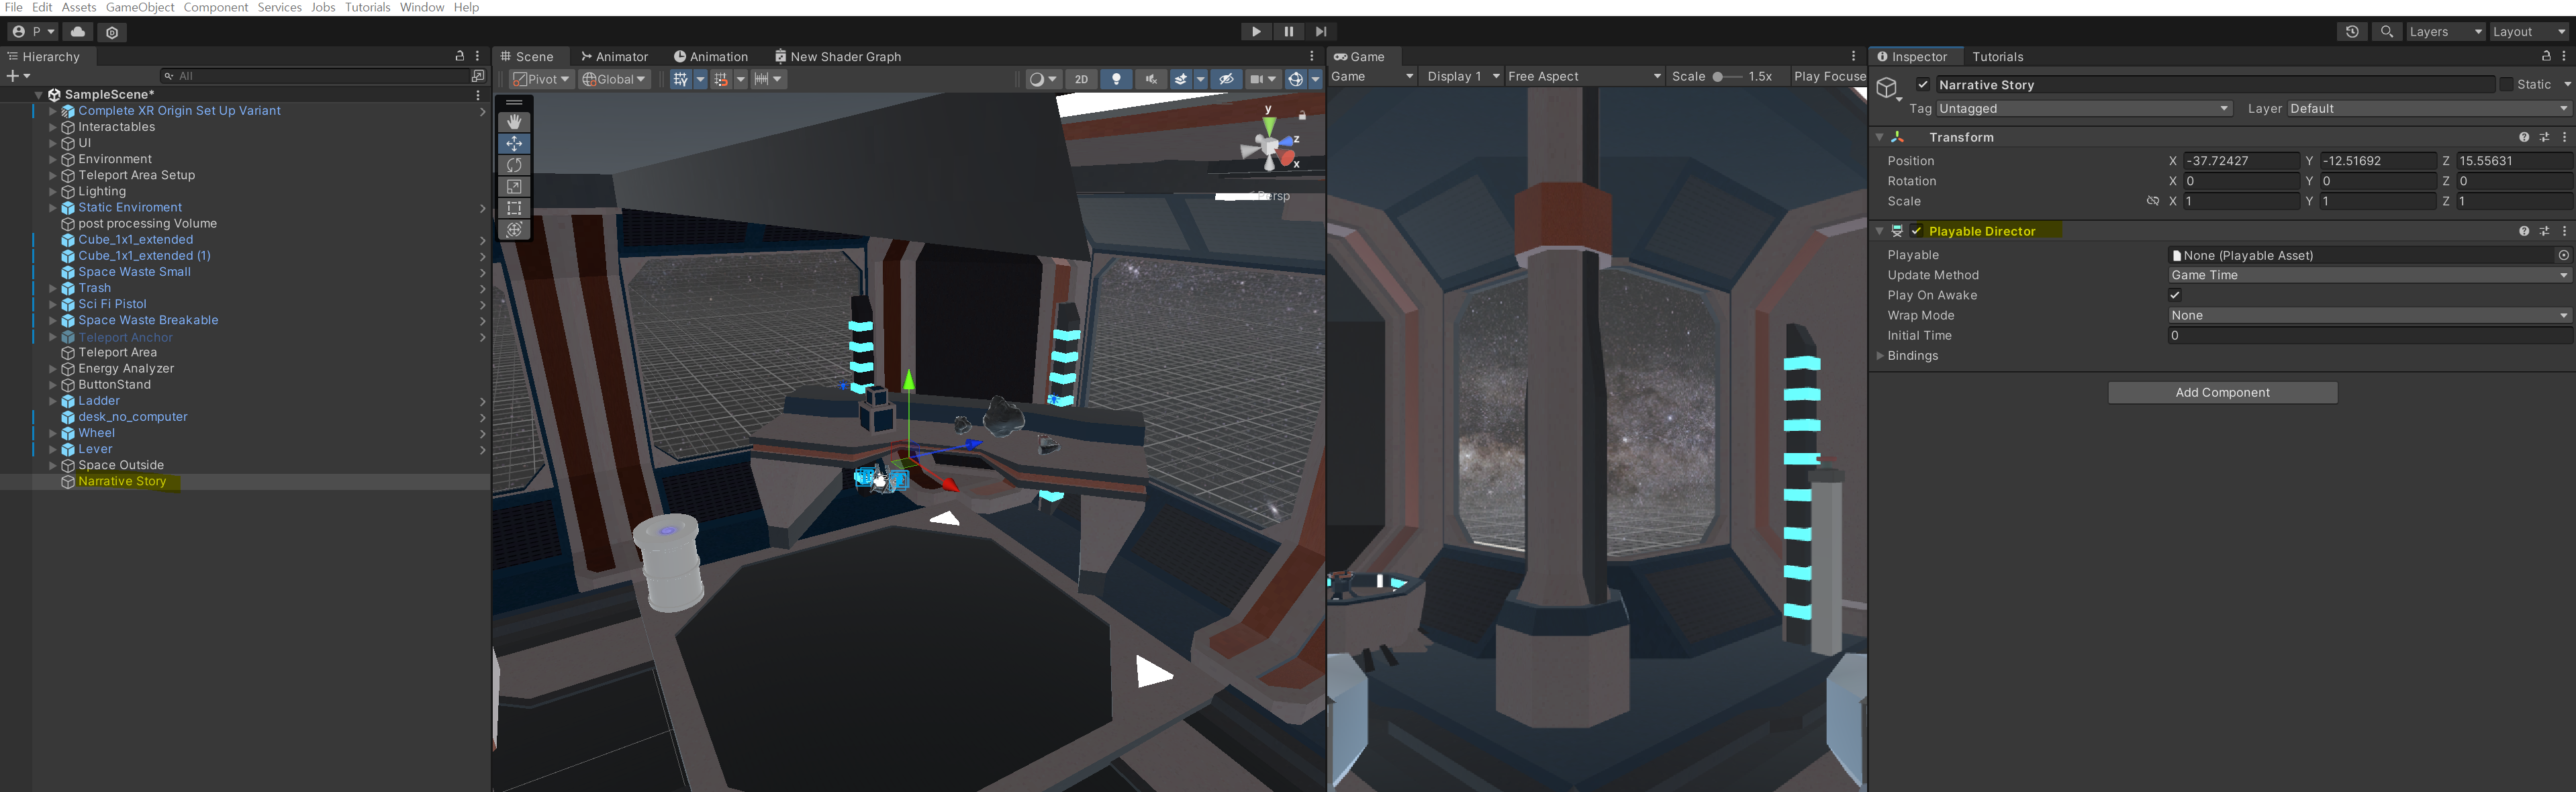Click the cloud services icon
This screenshot has width=2576, height=792.
[x=78, y=32]
